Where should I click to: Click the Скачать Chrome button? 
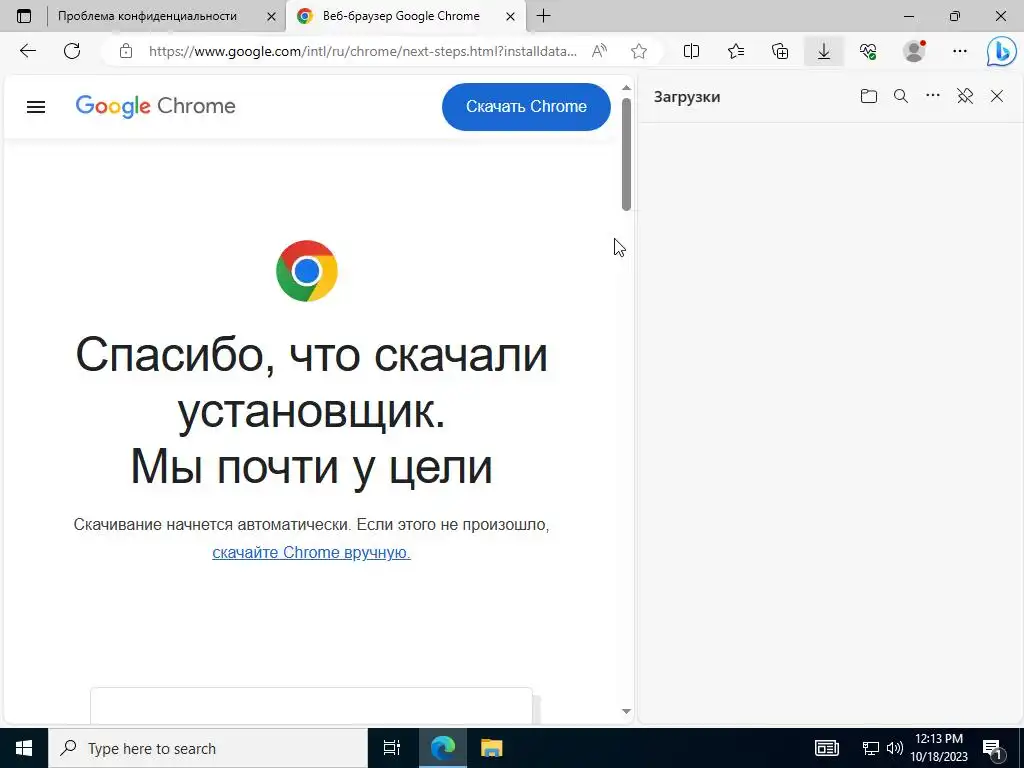coord(526,106)
